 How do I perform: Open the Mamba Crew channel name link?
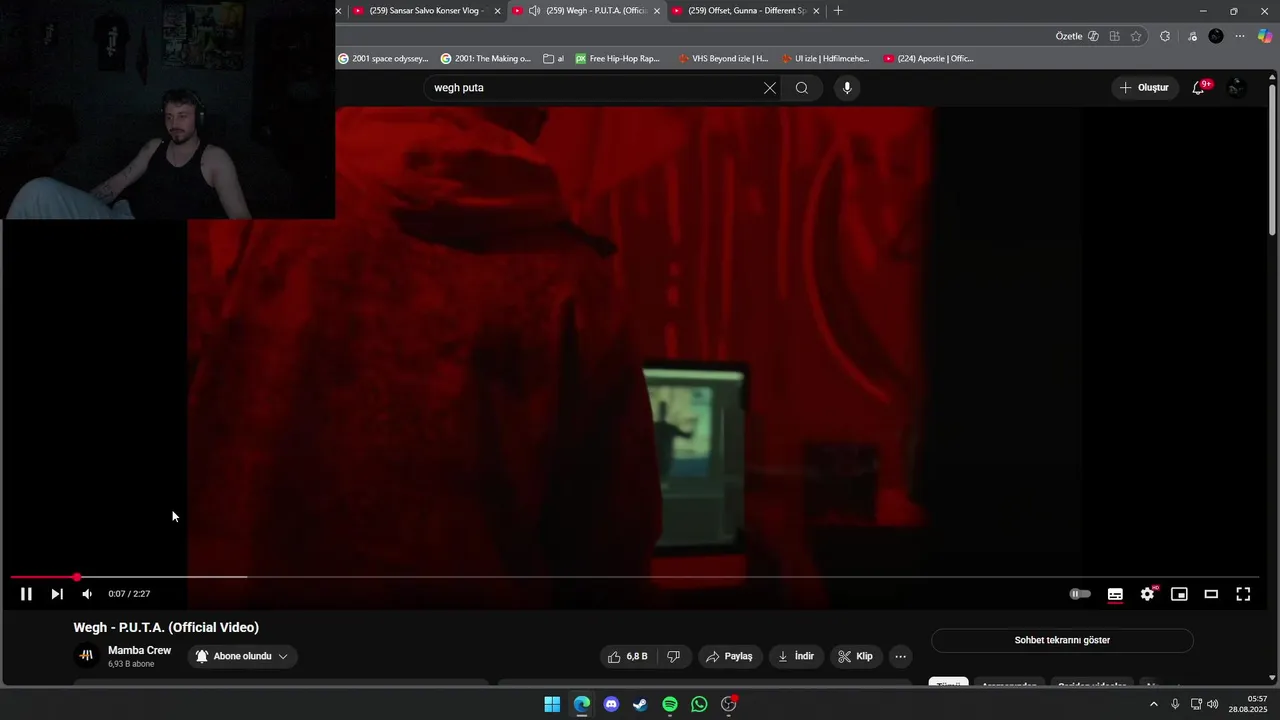pos(139,650)
